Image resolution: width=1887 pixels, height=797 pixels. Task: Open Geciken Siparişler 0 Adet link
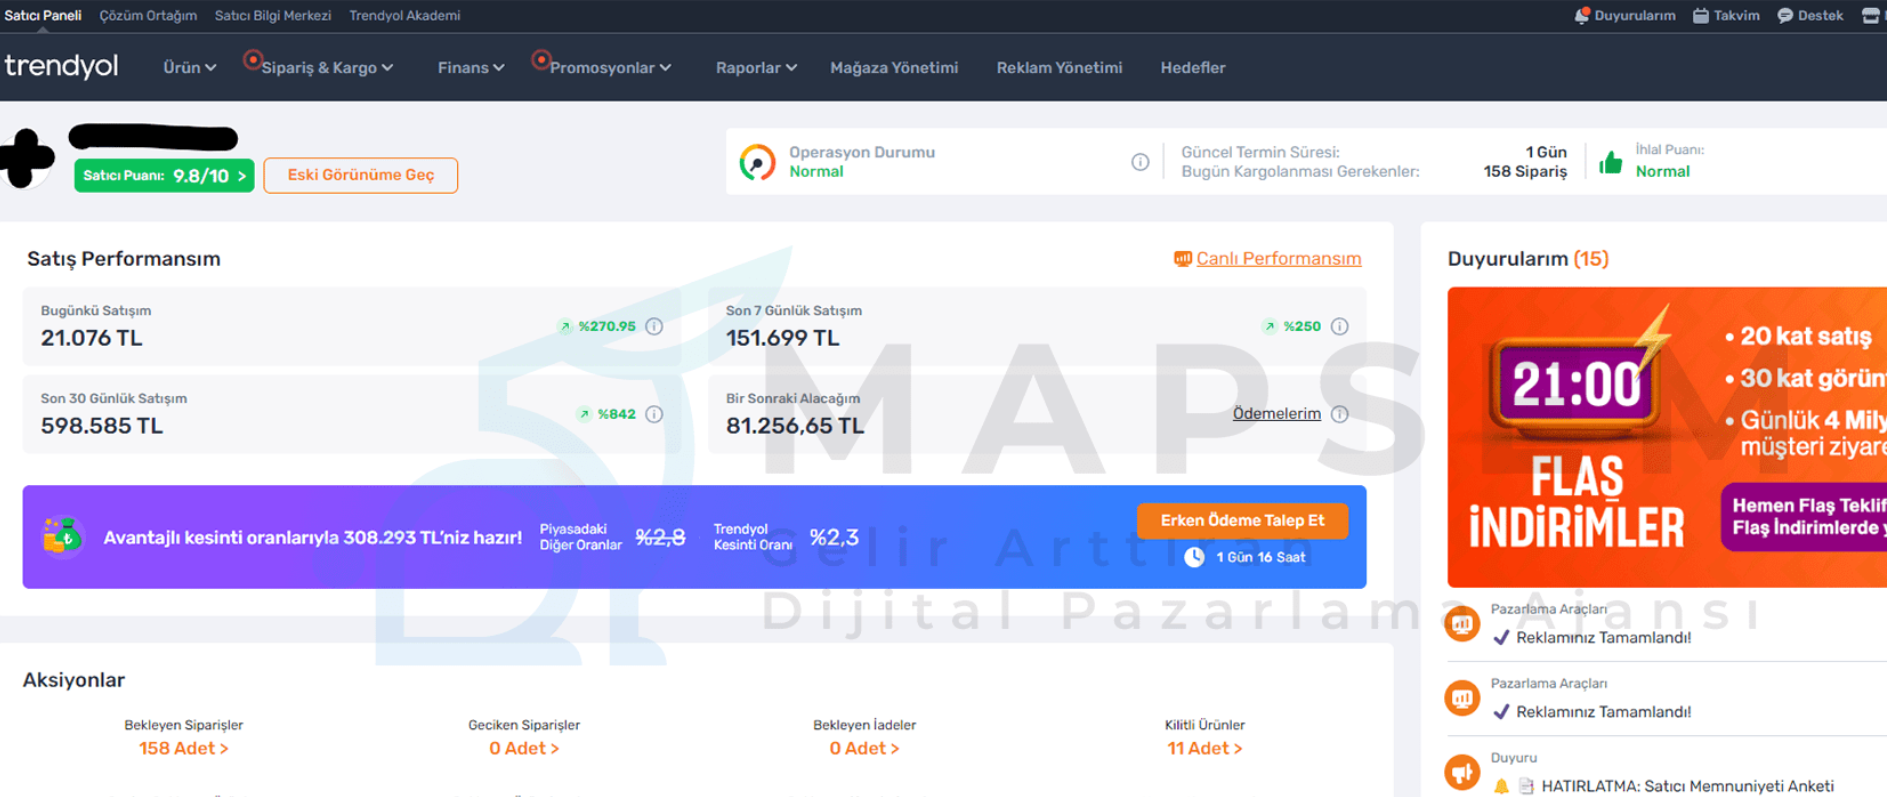[524, 748]
